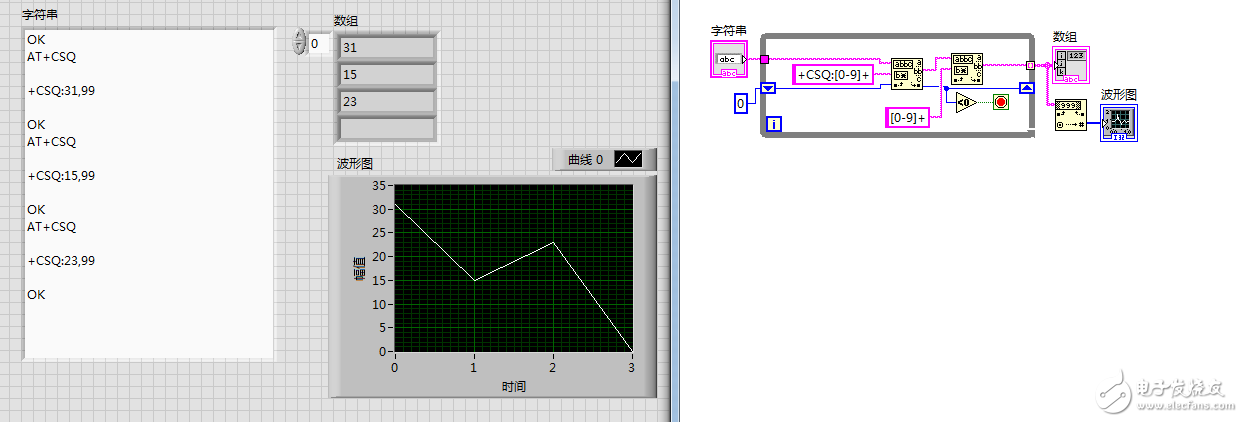This screenshot has width=1243, height=422.
Task: Click the 曲线 0 plot legend label
Action: (x=585, y=159)
